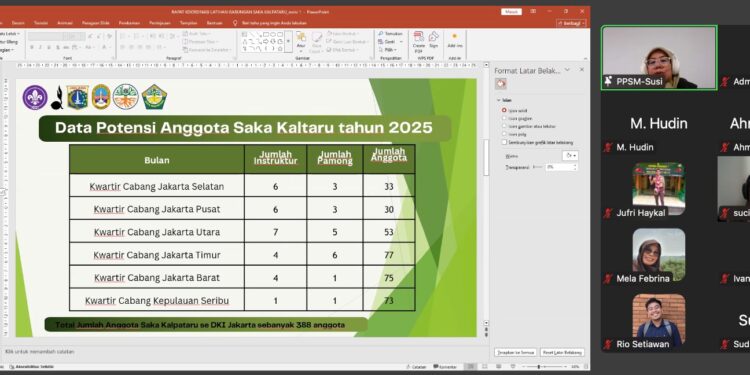Viewport: 750px width, 375px height.
Task: Click the Jumlah Anggota header cell
Action: click(389, 159)
